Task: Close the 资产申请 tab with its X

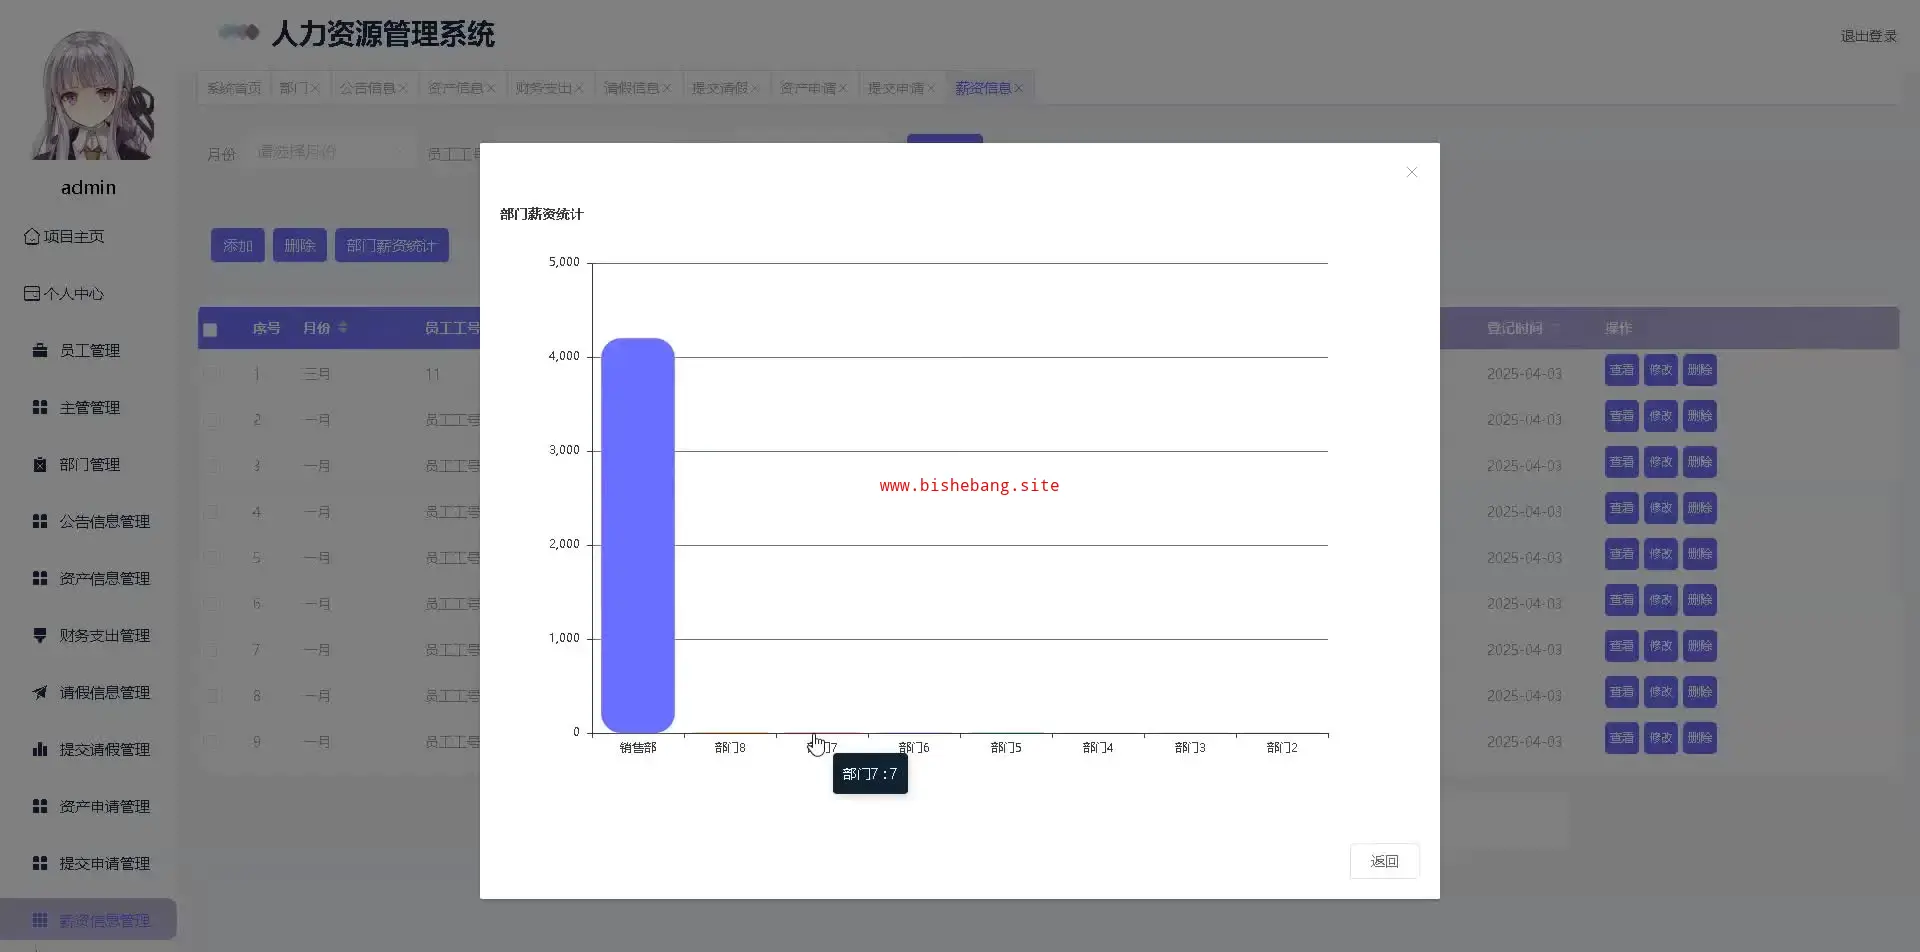Action: [843, 89]
